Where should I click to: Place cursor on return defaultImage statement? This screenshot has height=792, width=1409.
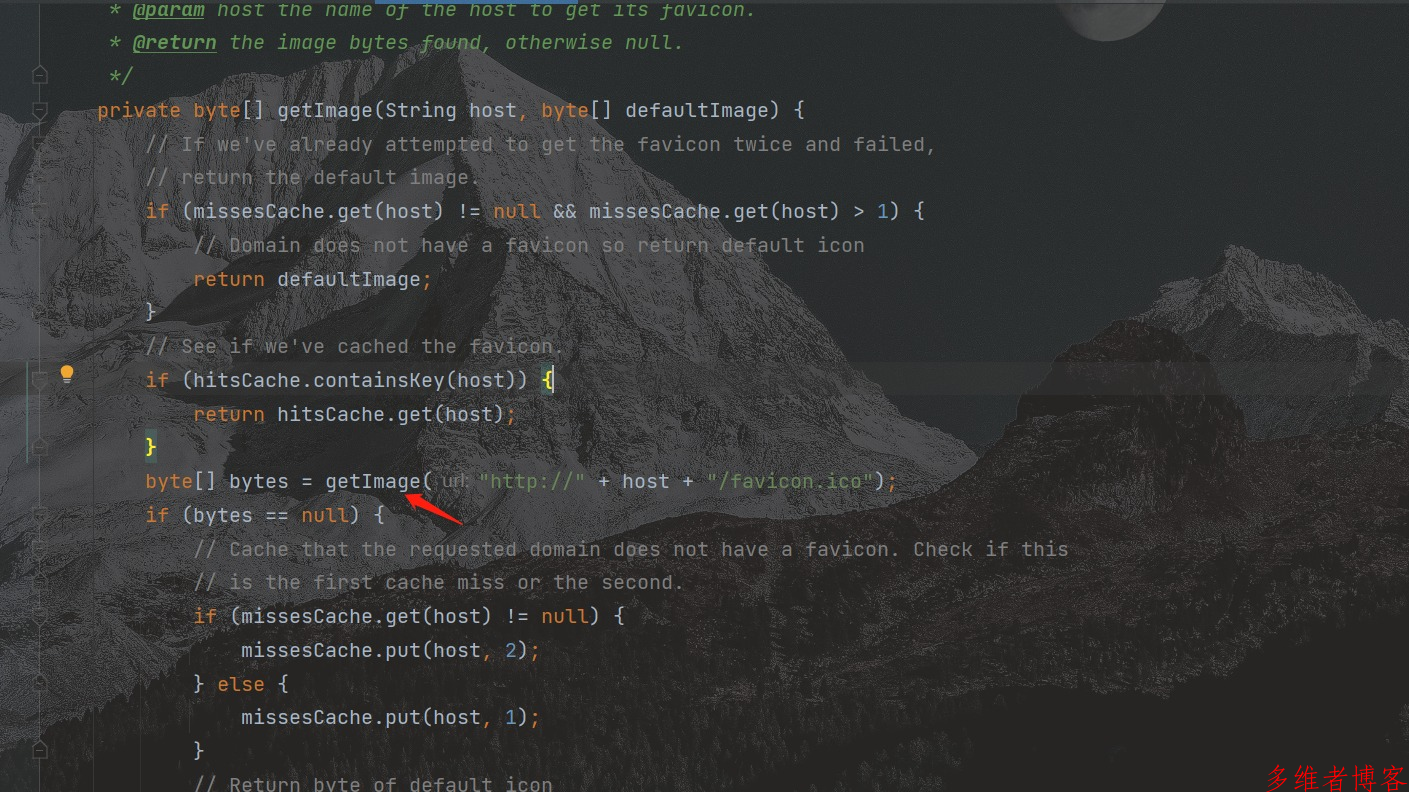(x=312, y=279)
